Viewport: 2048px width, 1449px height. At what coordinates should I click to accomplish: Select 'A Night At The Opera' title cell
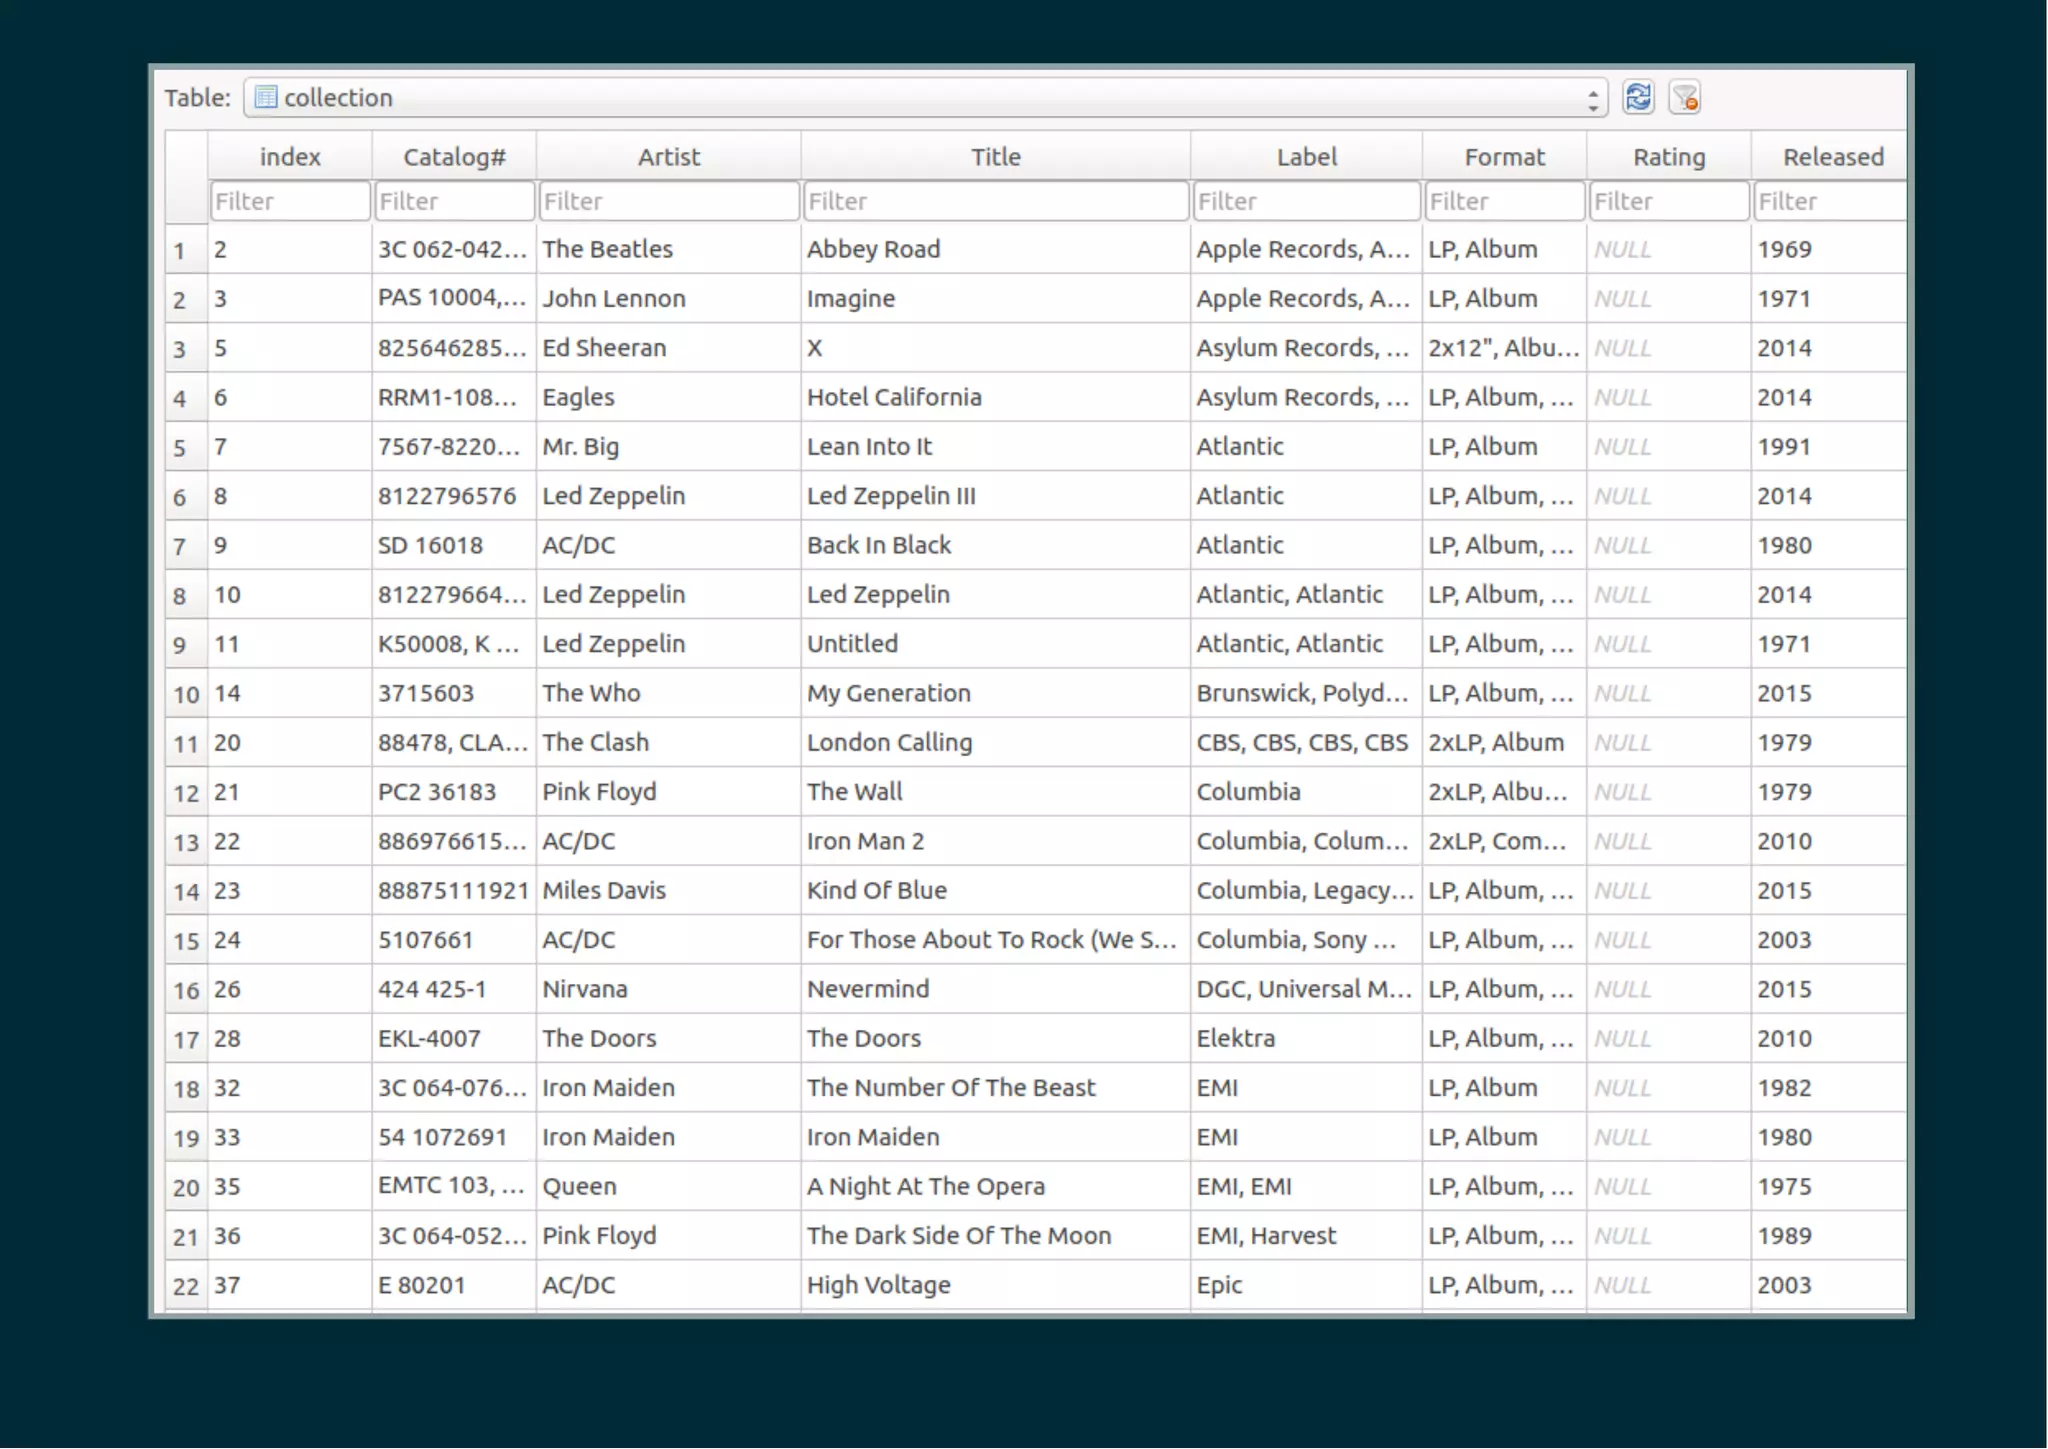point(996,1186)
